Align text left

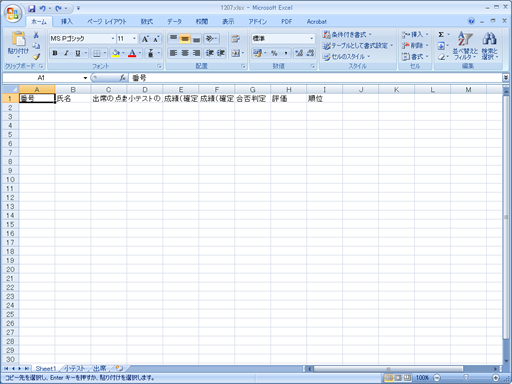(x=173, y=53)
